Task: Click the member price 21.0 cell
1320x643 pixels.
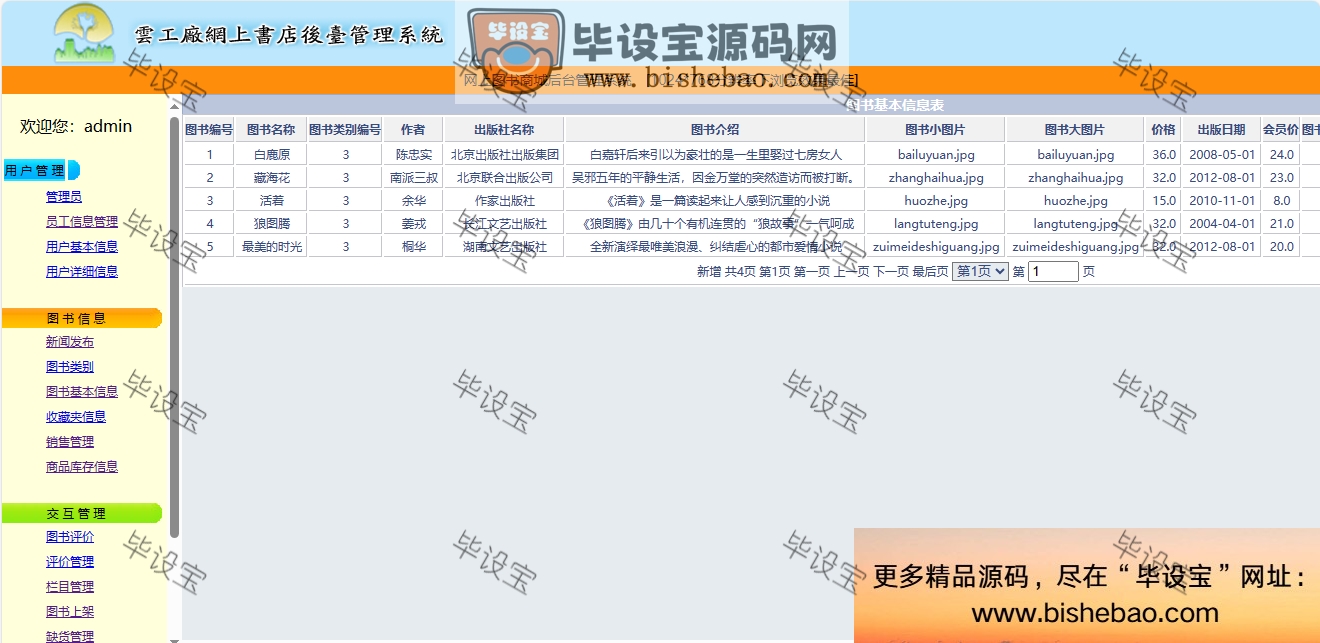Action: 1280,224
